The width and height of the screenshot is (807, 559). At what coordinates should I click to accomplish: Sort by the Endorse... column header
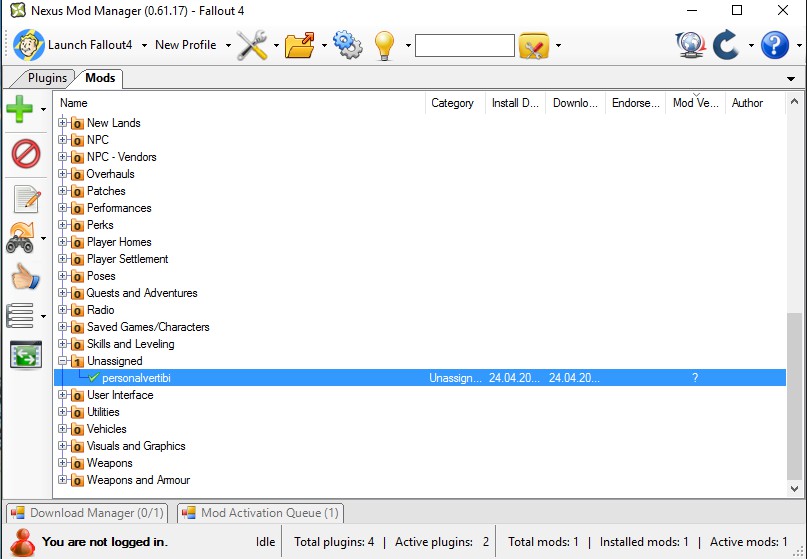[x=636, y=103]
